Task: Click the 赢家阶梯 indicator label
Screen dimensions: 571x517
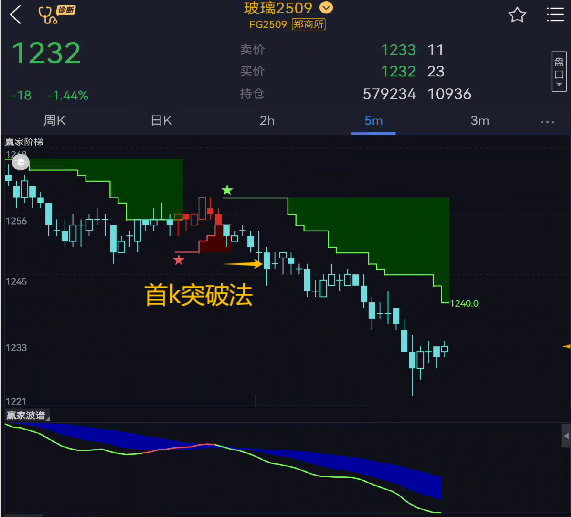Action: (24, 142)
